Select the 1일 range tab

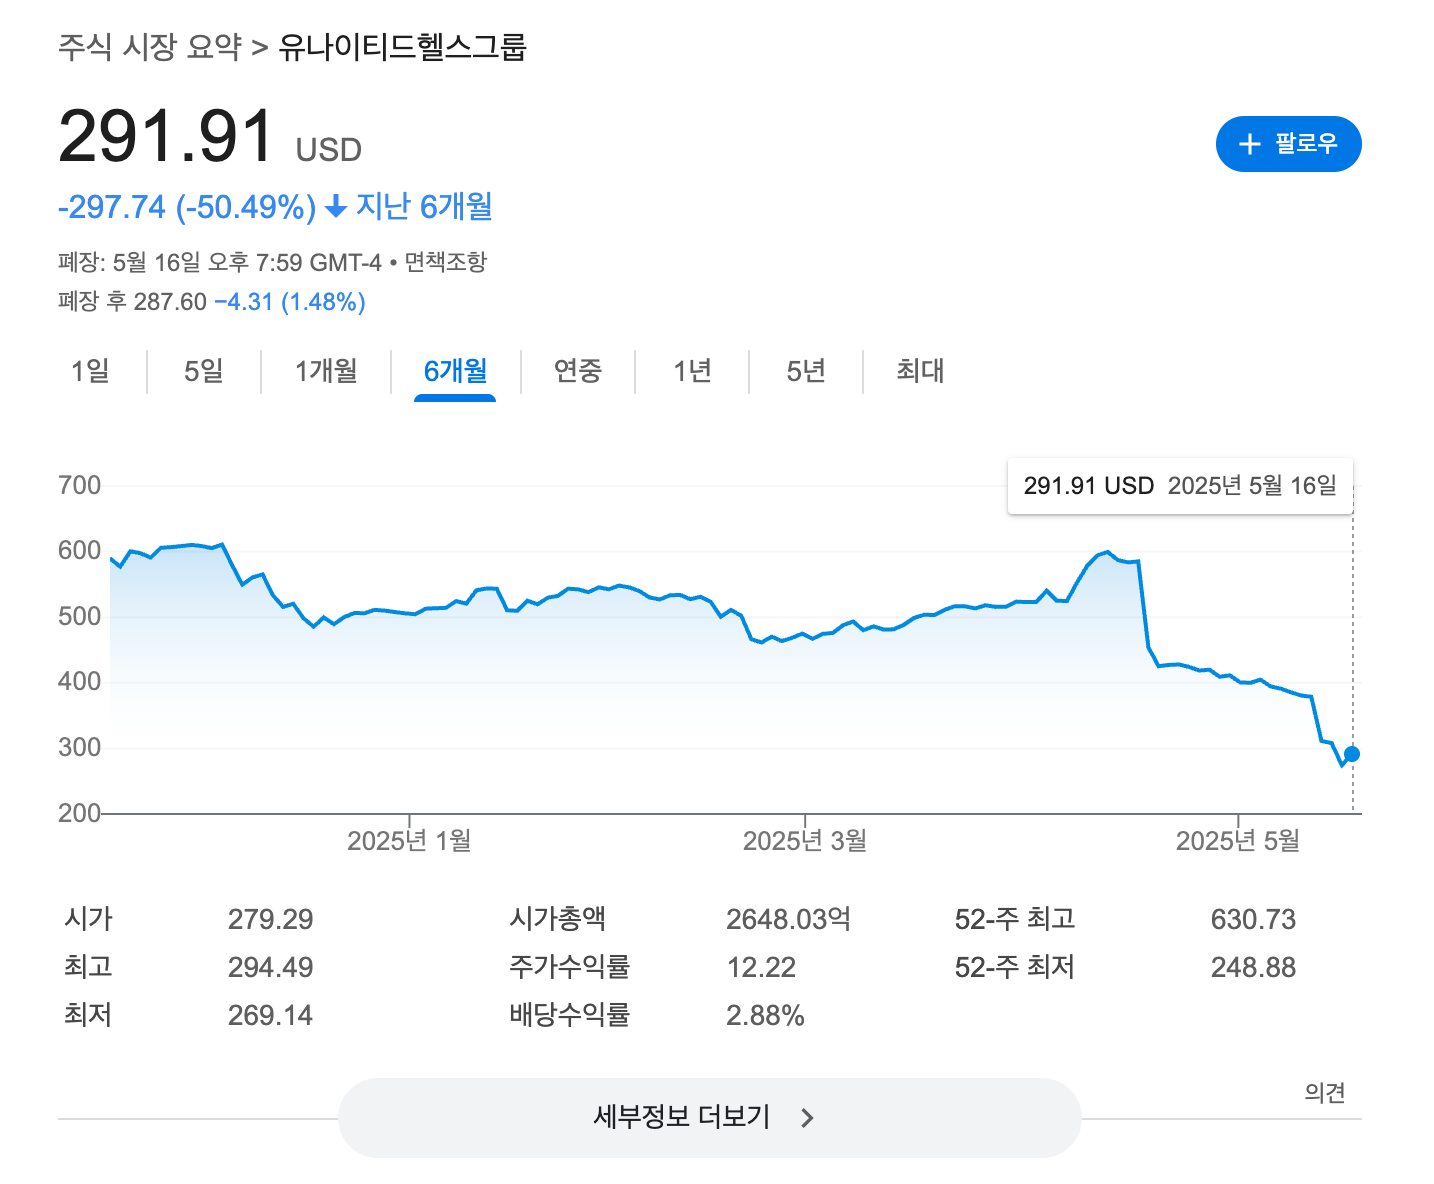click(x=90, y=371)
